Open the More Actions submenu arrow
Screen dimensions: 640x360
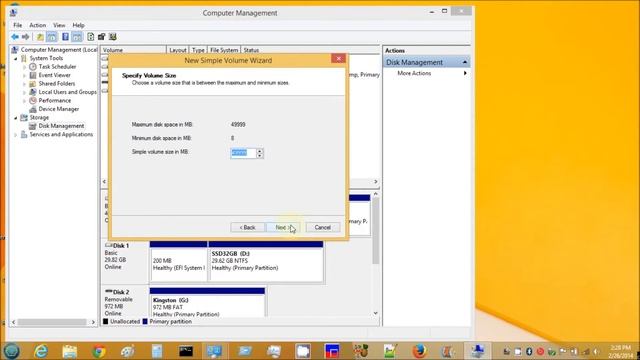(465, 73)
